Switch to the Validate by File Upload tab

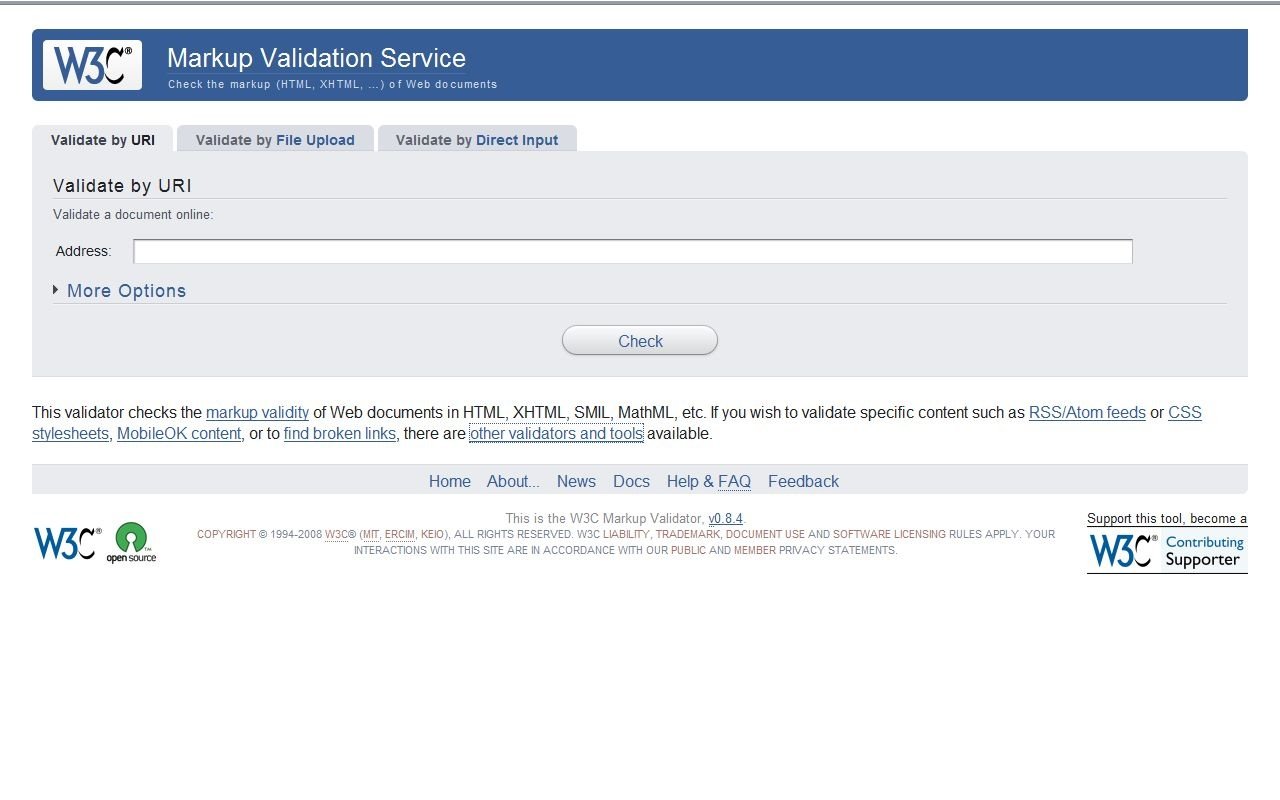tap(275, 140)
